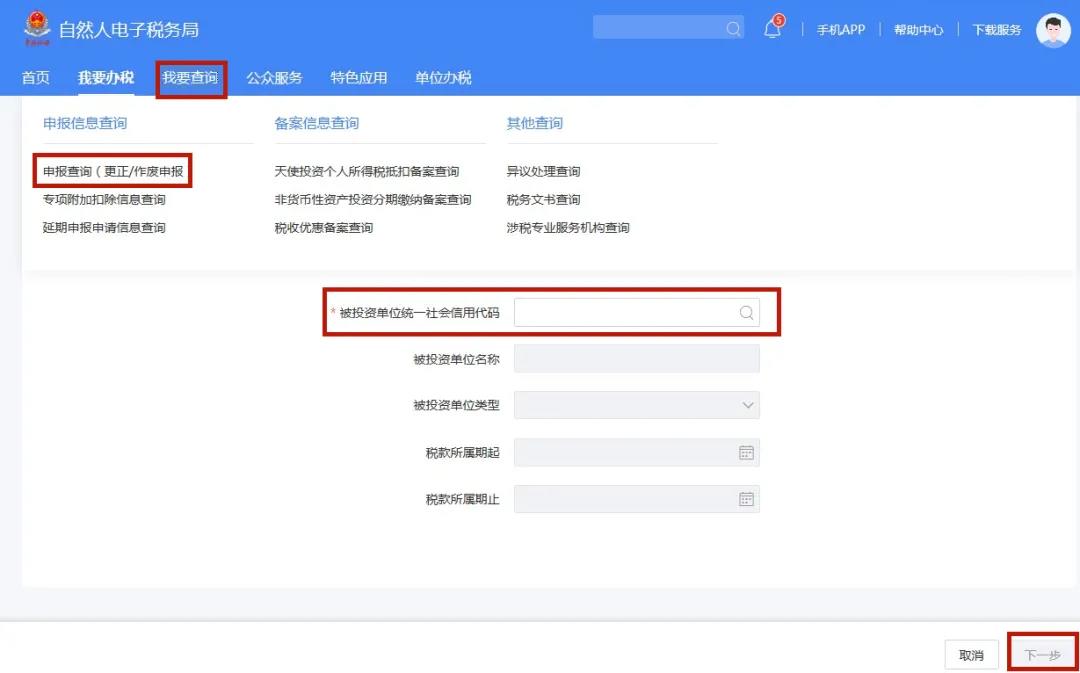
Task: Click the magnifier inside the credit code field
Action: point(745,313)
